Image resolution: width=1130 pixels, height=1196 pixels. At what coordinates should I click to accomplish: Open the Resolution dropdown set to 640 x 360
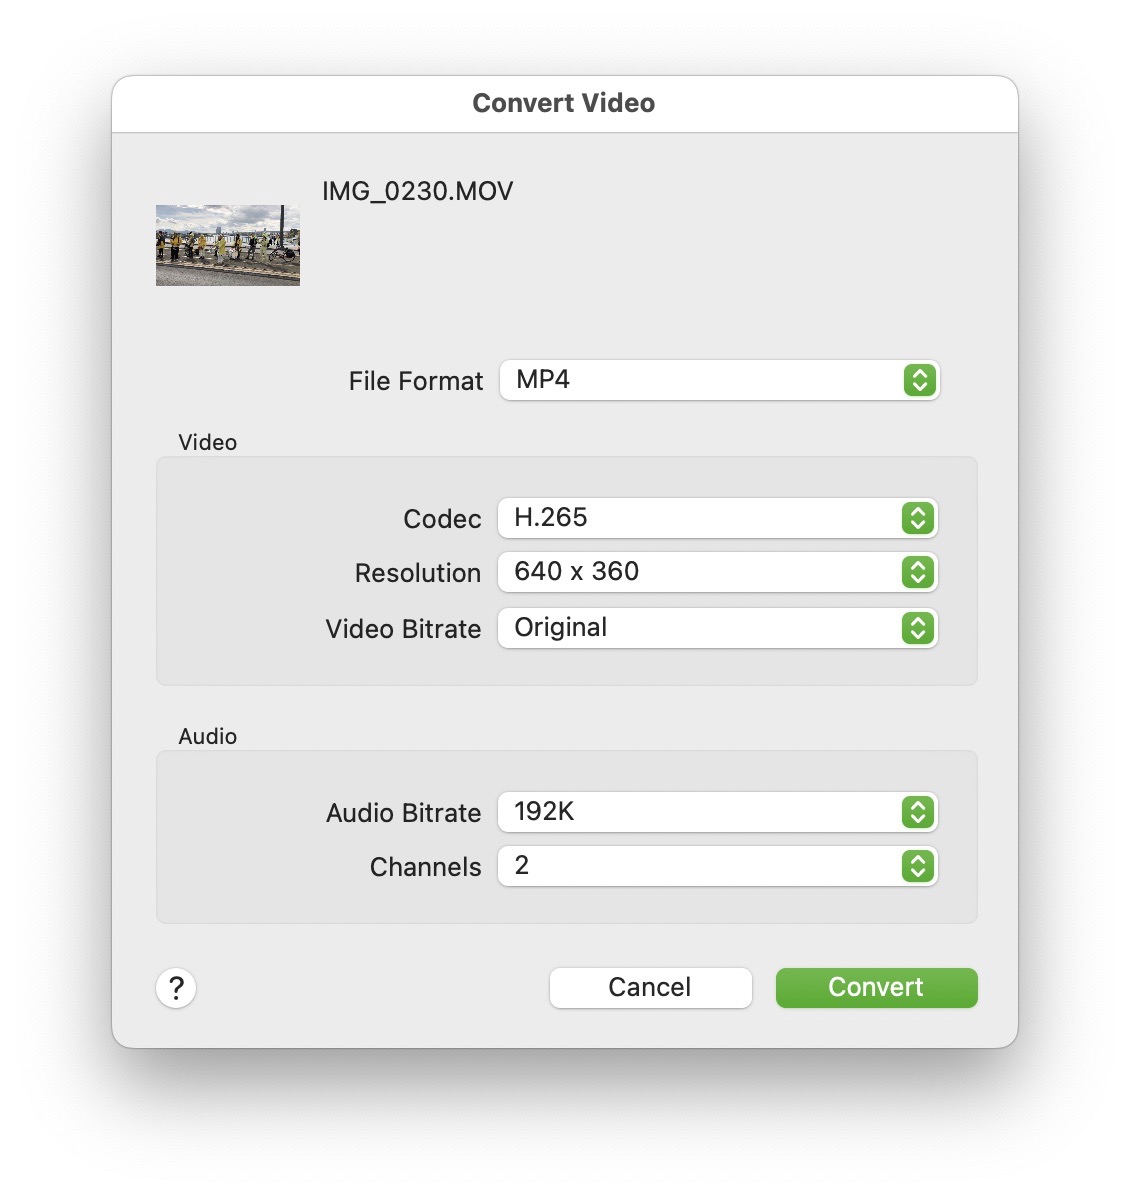pos(716,572)
